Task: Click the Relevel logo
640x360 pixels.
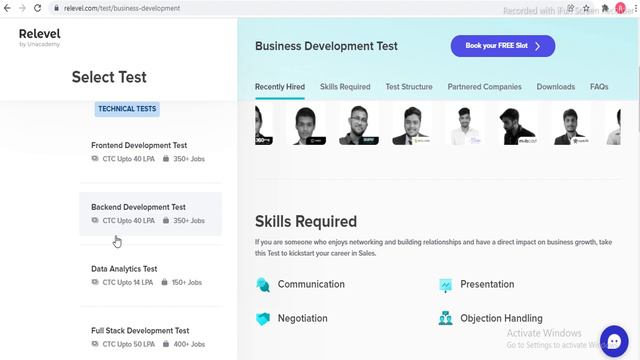Action: [x=40, y=37]
